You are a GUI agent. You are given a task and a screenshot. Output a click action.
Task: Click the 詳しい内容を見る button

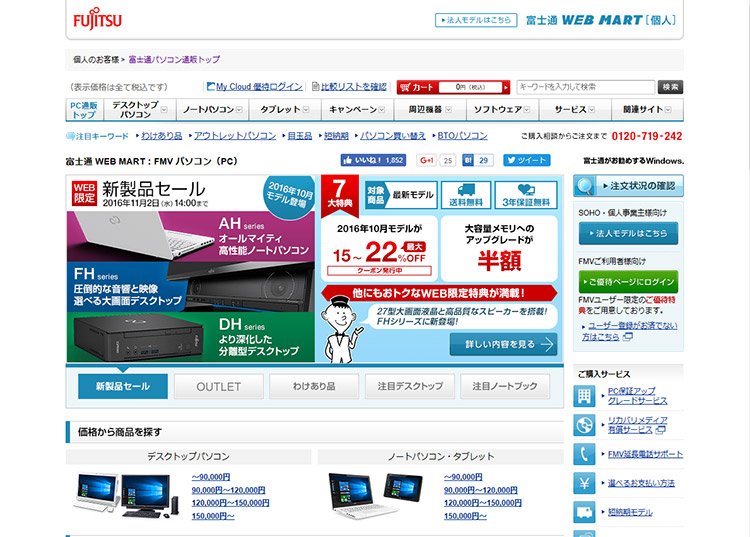tap(503, 344)
